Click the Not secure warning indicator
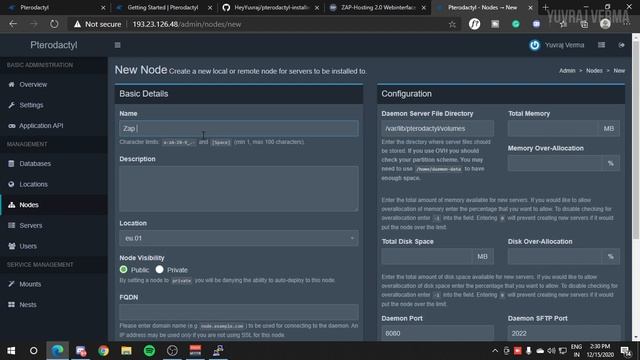640x360 pixels. (x=98, y=24)
